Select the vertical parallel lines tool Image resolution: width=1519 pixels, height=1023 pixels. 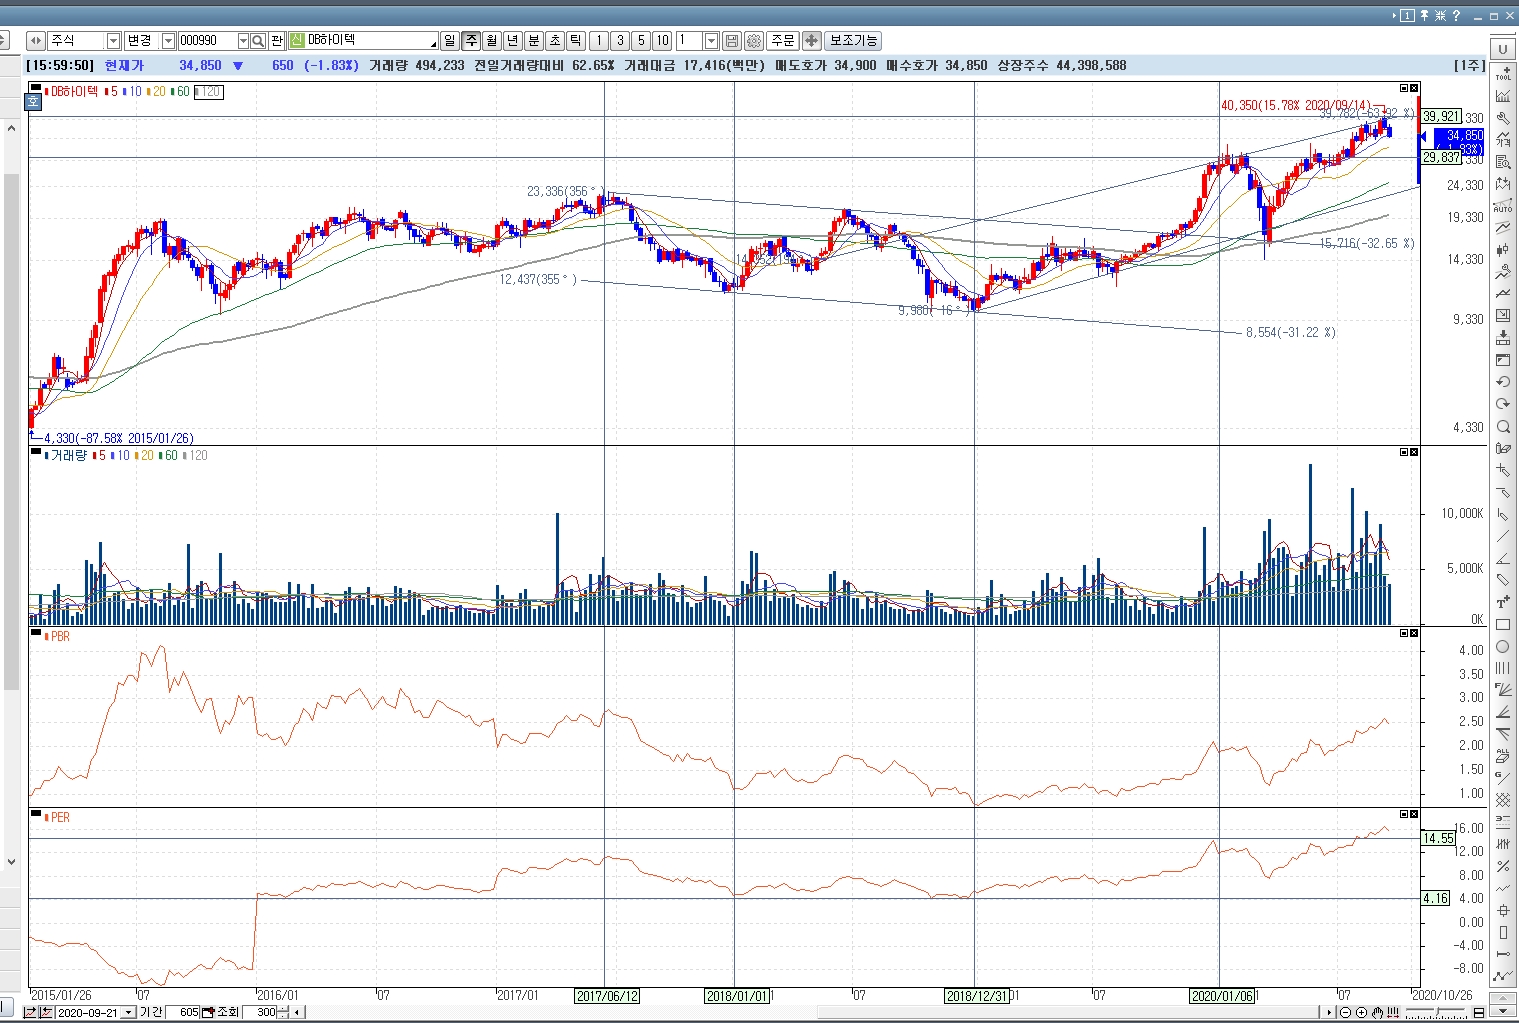click(1503, 668)
